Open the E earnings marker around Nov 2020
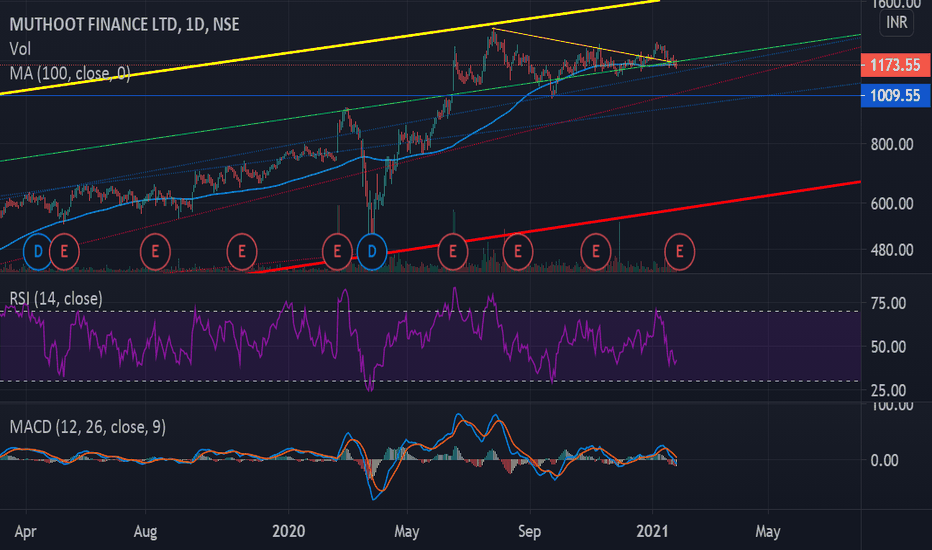Image resolution: width=932 pixels, height=550 pixels. tap(596, 252)
